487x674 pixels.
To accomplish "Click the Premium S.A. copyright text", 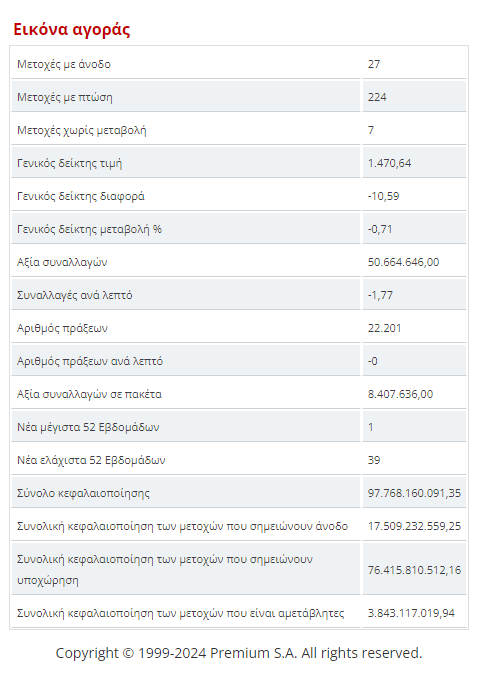I will click(239, 653).
